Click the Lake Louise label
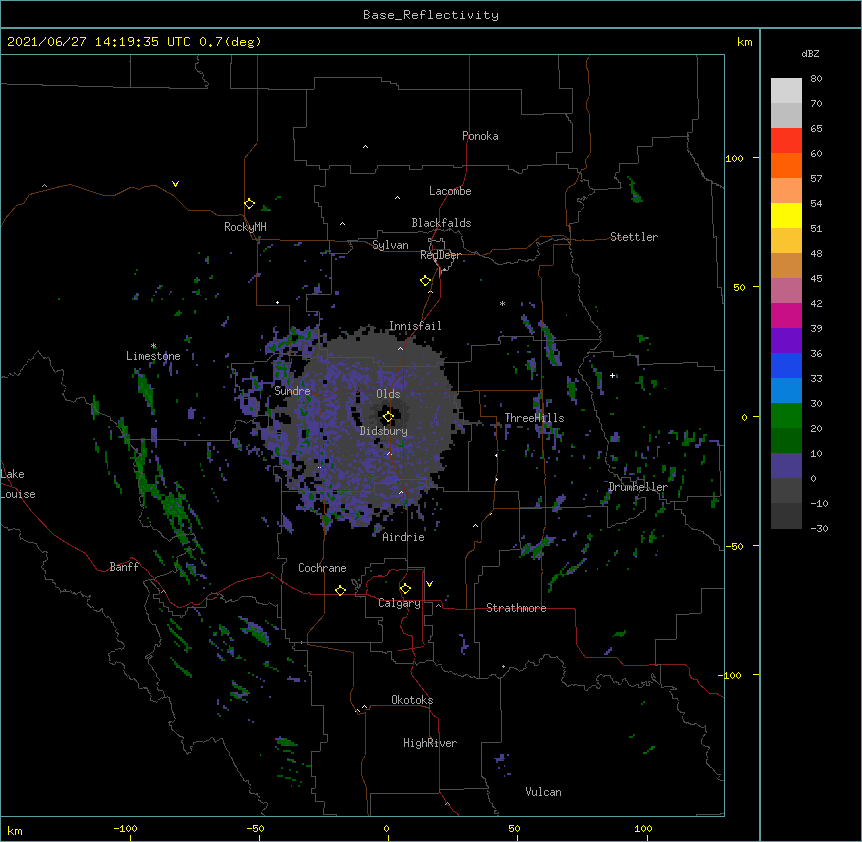862x842 pixels. (18, 484)
